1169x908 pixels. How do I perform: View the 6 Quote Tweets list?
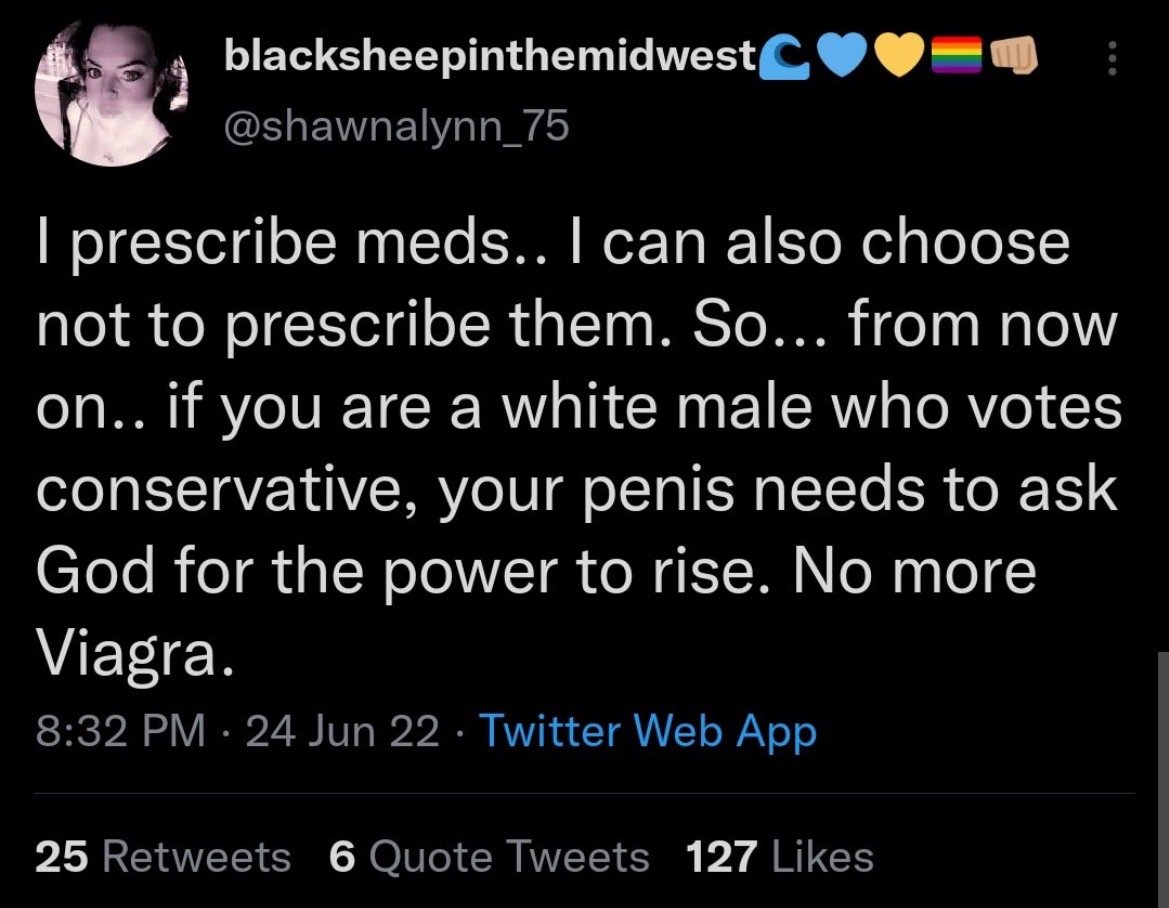coord(489,856)
